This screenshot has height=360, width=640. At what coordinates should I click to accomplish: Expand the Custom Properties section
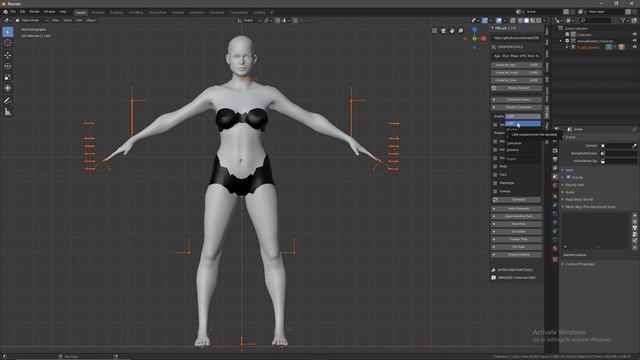click(580, 264)
